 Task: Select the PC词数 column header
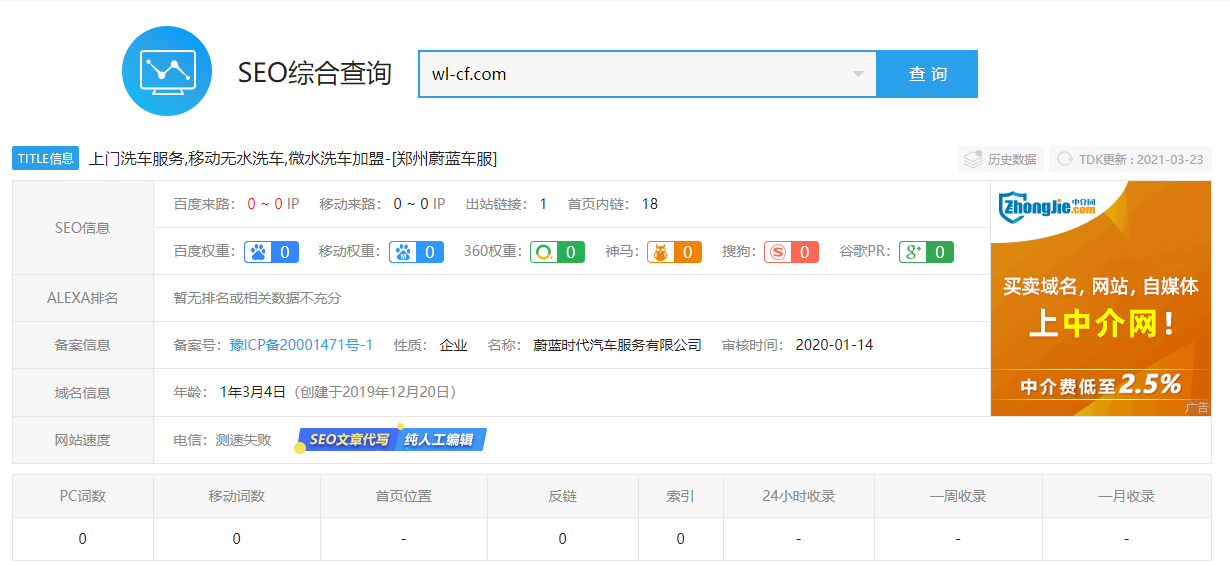83,496
